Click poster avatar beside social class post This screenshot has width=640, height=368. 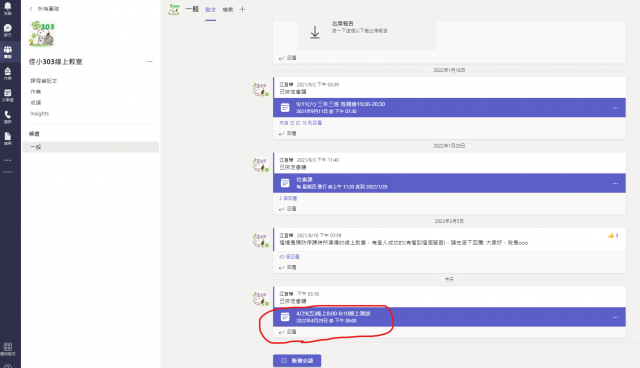[260, 165]
